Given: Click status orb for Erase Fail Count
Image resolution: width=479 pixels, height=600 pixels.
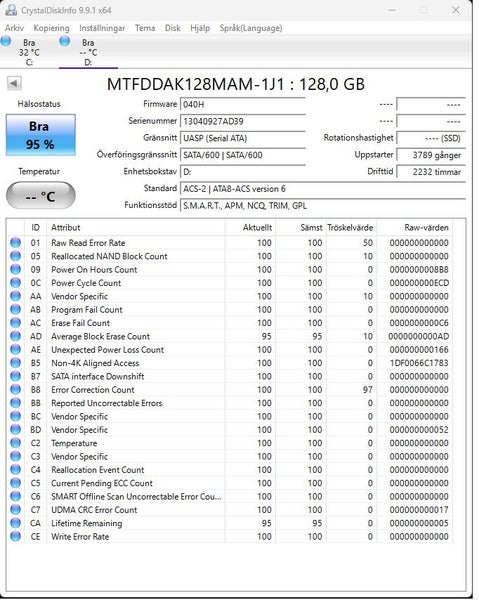Looking at the screenshot, I should (x=15, y=323).
